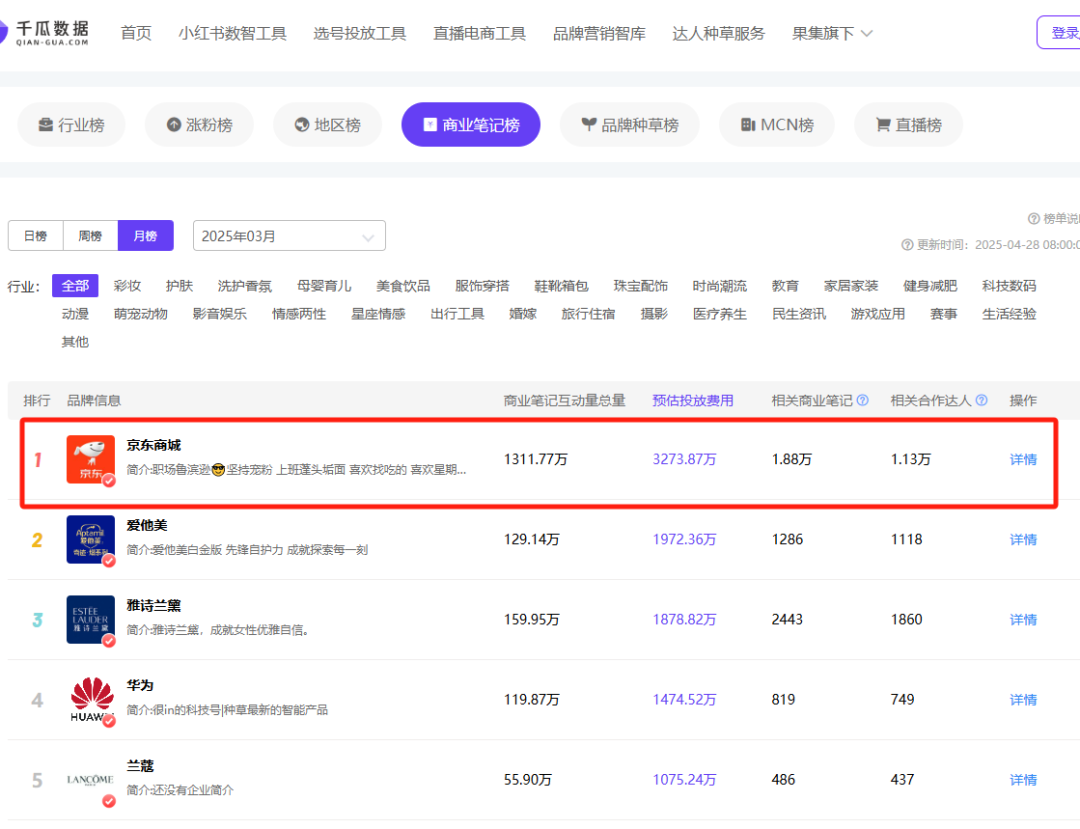Select the 月榜 monthly ranking
This screenshot has width=1080, height=829.
145,236
